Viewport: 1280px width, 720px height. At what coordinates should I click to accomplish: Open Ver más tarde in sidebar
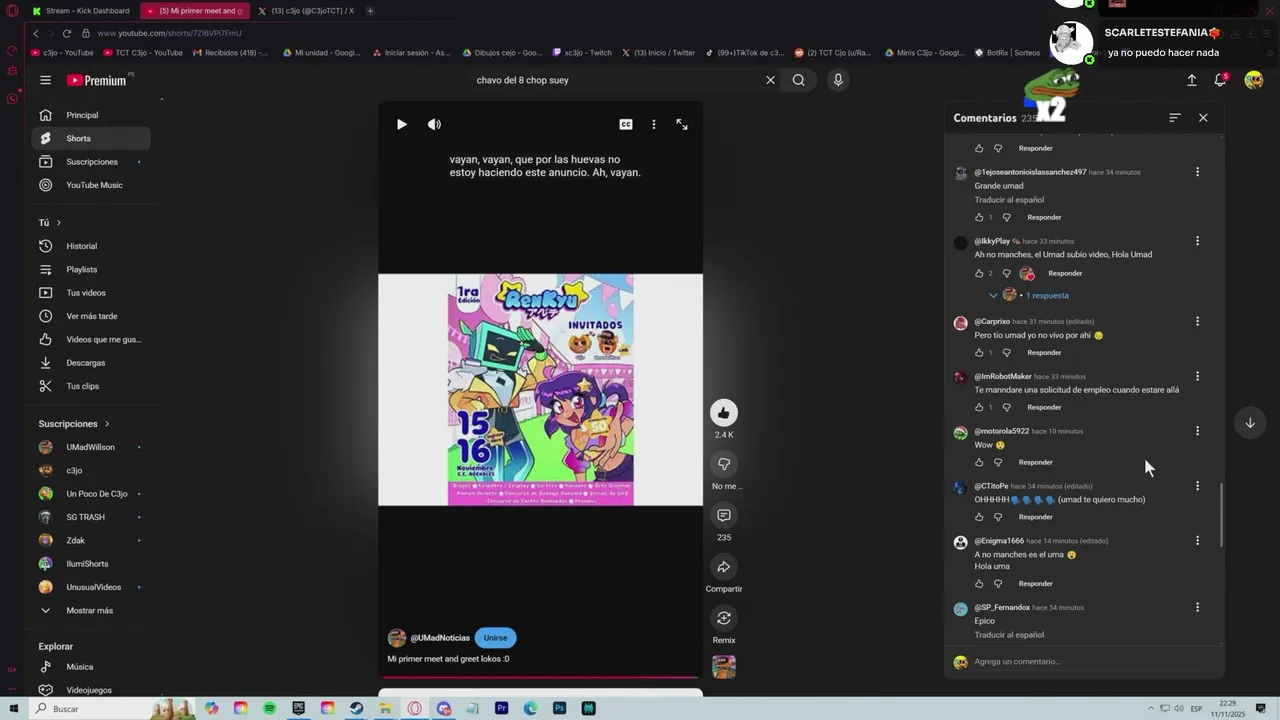click(x=91, y=316)
